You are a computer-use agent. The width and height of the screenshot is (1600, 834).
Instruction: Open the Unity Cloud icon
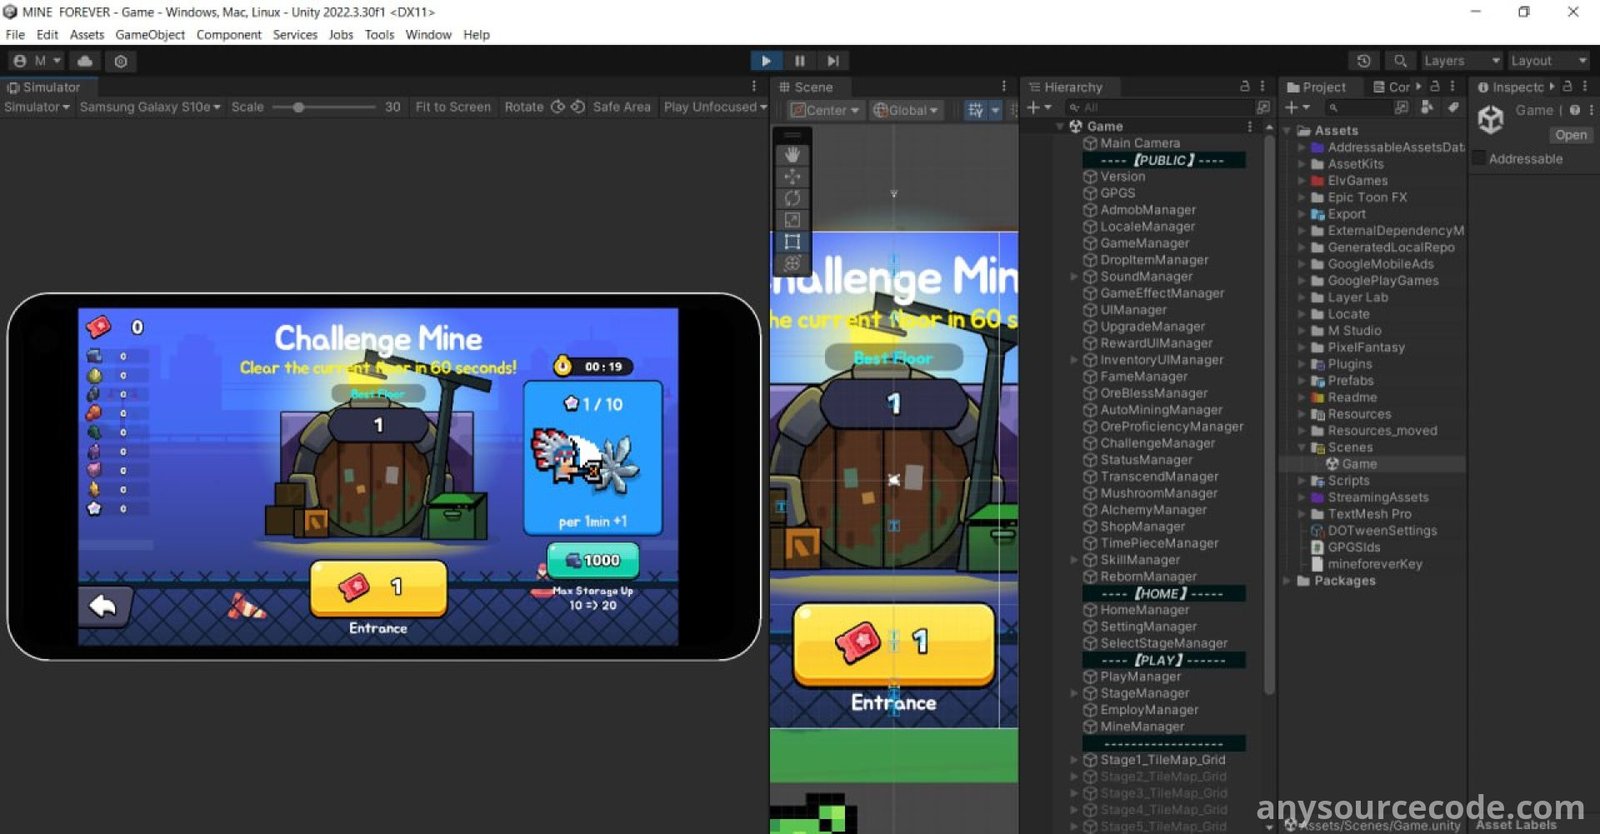coord(85,61)
